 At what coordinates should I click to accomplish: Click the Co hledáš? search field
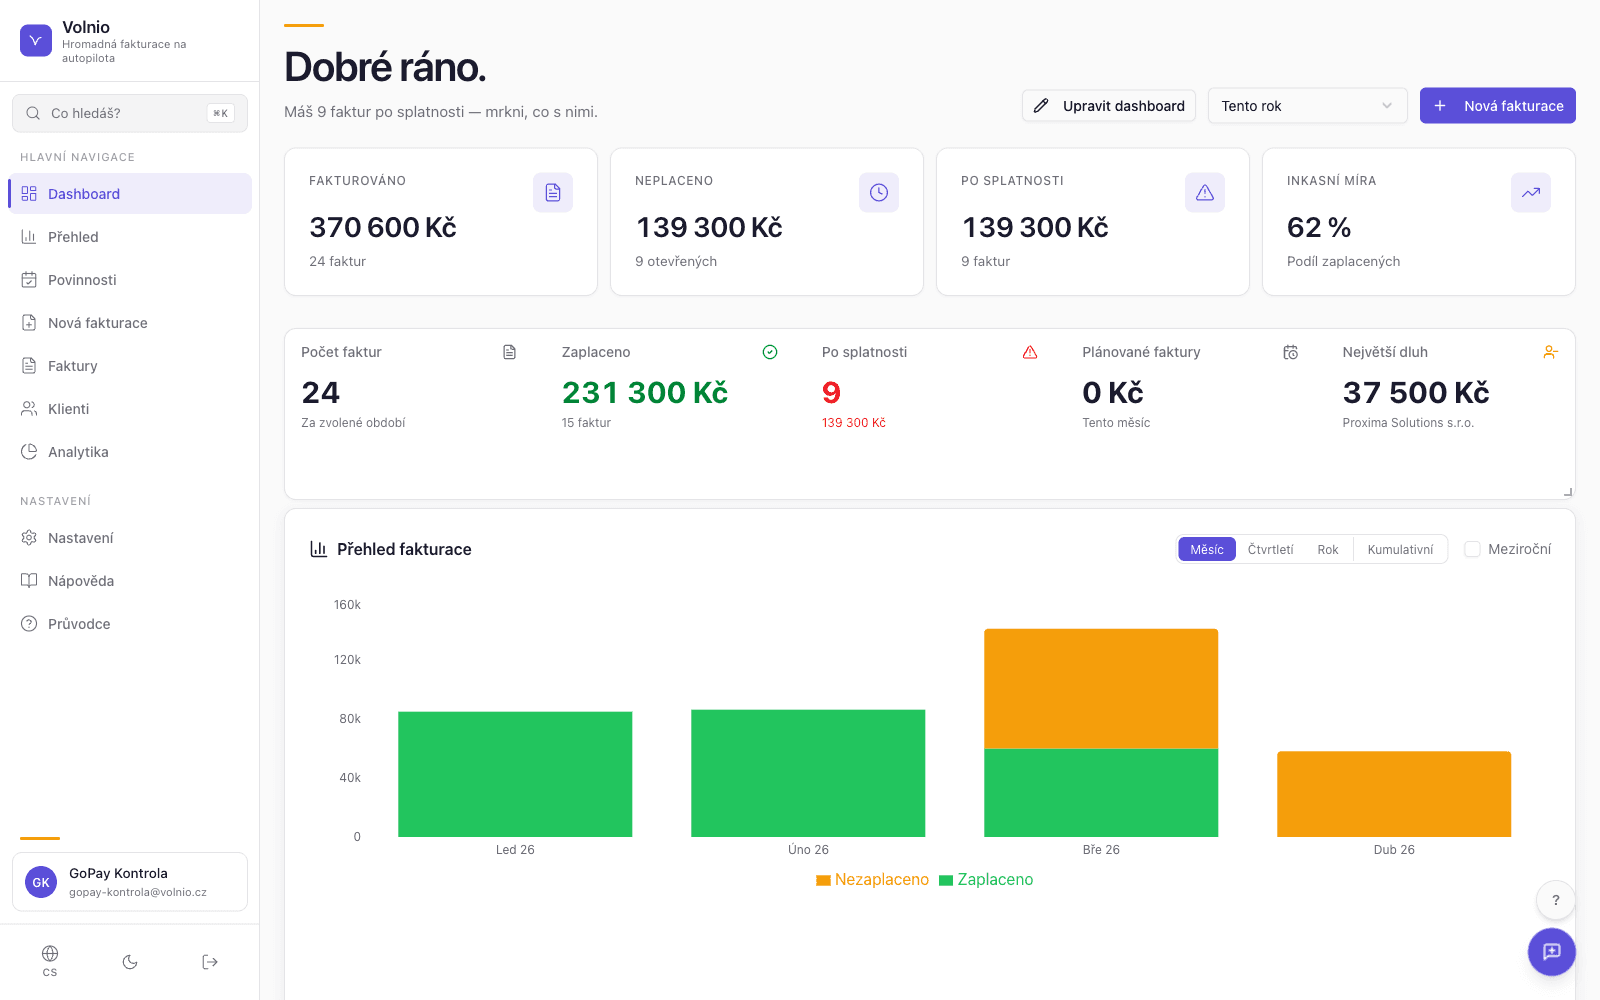click(x=130, y=113)
